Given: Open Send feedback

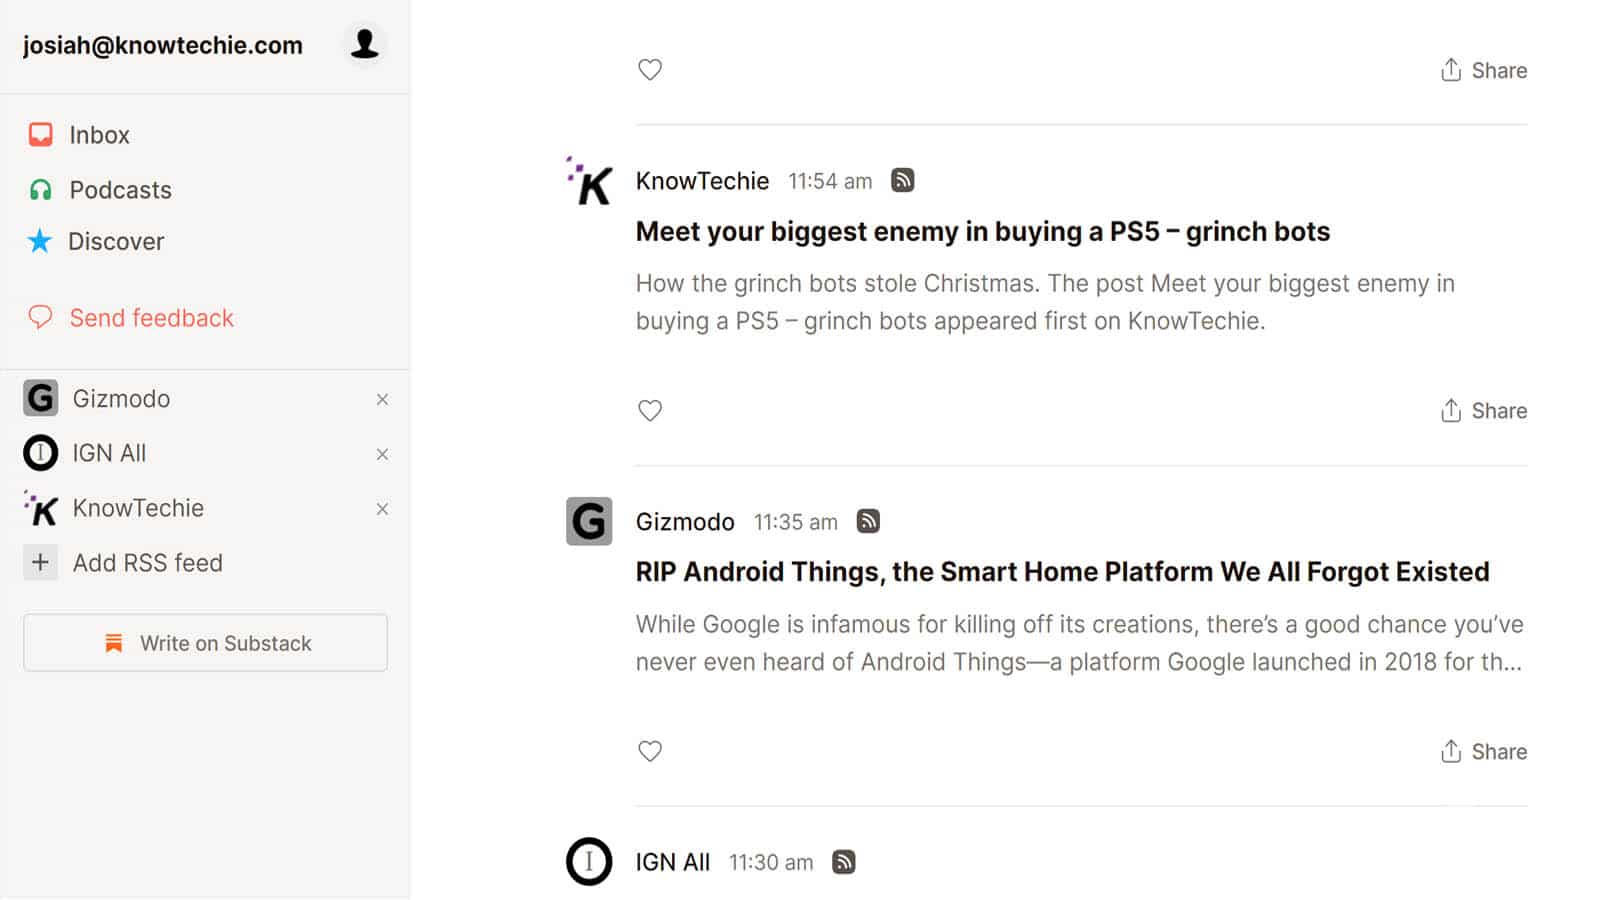Looking at the screenshot, I should [x=152, y=317].
